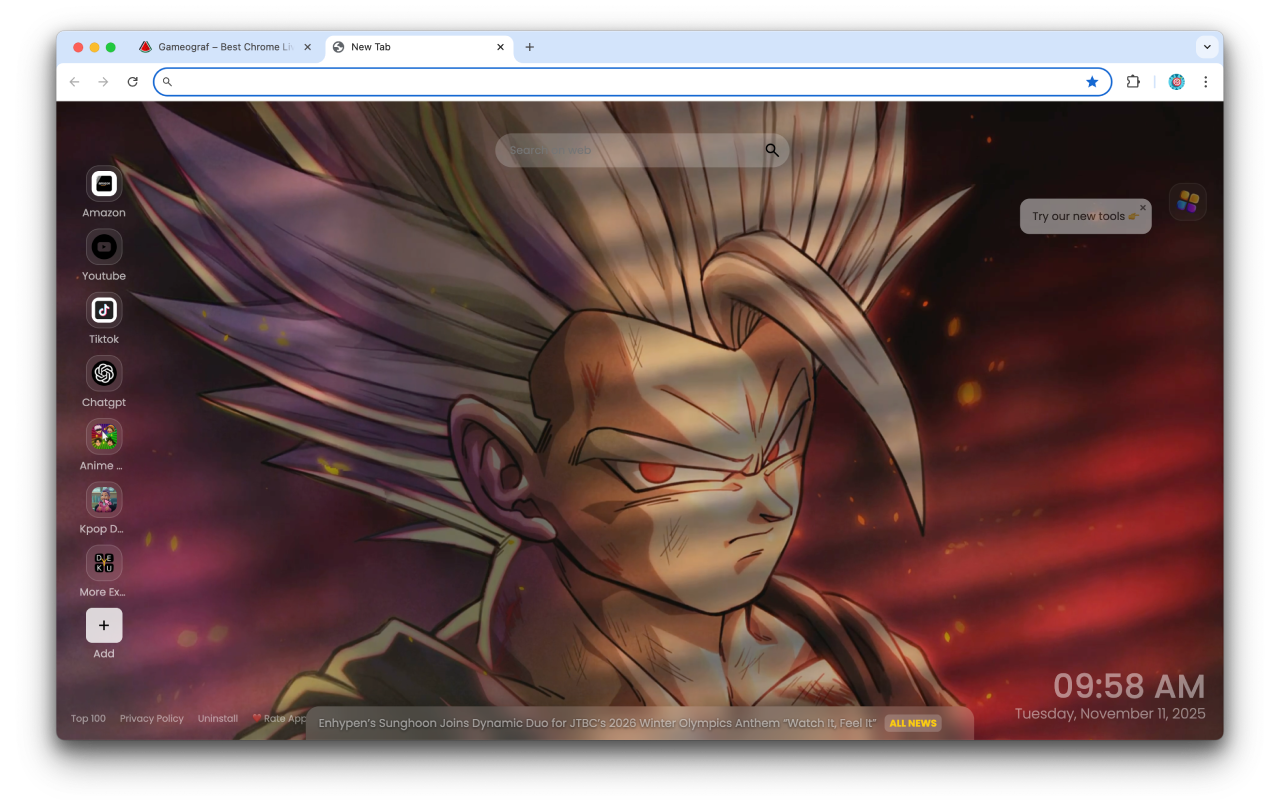Reload the current page
This screenshot has height=800, width=1280.
pyautogui.click(x=132, y=82)
